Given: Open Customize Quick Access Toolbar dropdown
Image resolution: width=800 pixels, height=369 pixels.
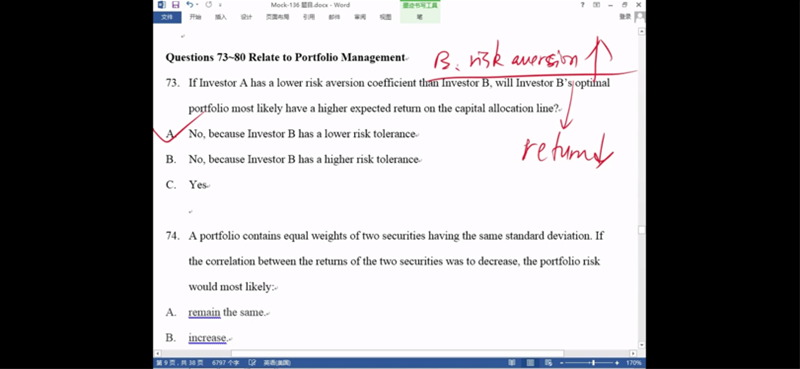Looking at the screenshot, I should pos(220,5).
